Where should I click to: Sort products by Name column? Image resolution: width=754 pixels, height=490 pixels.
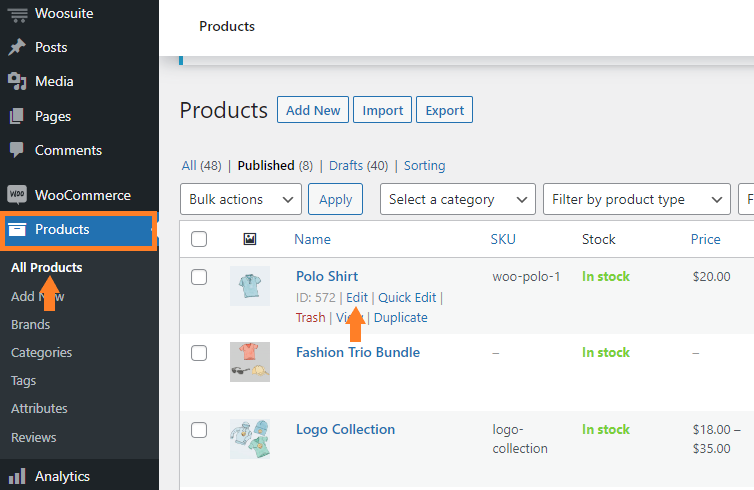point(313,239)
